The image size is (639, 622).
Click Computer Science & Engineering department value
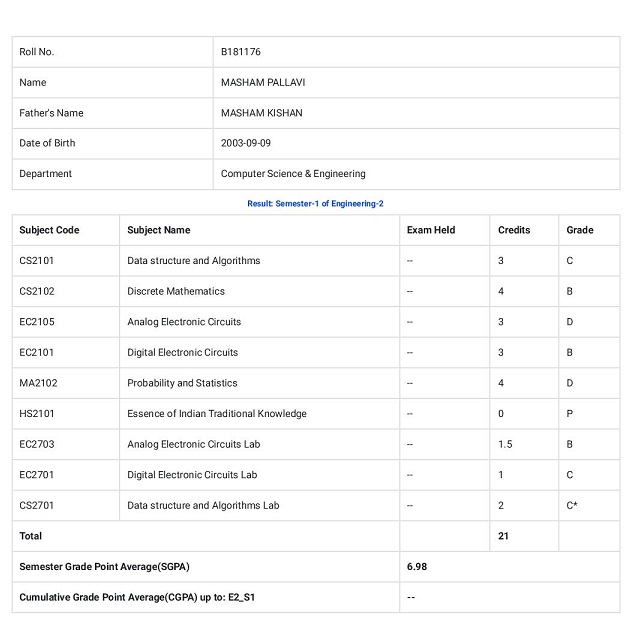click(x=293, y=174)
